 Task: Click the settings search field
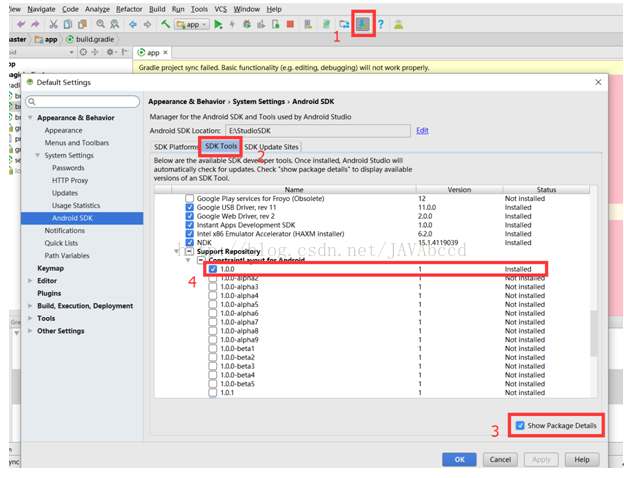[83, 101]
